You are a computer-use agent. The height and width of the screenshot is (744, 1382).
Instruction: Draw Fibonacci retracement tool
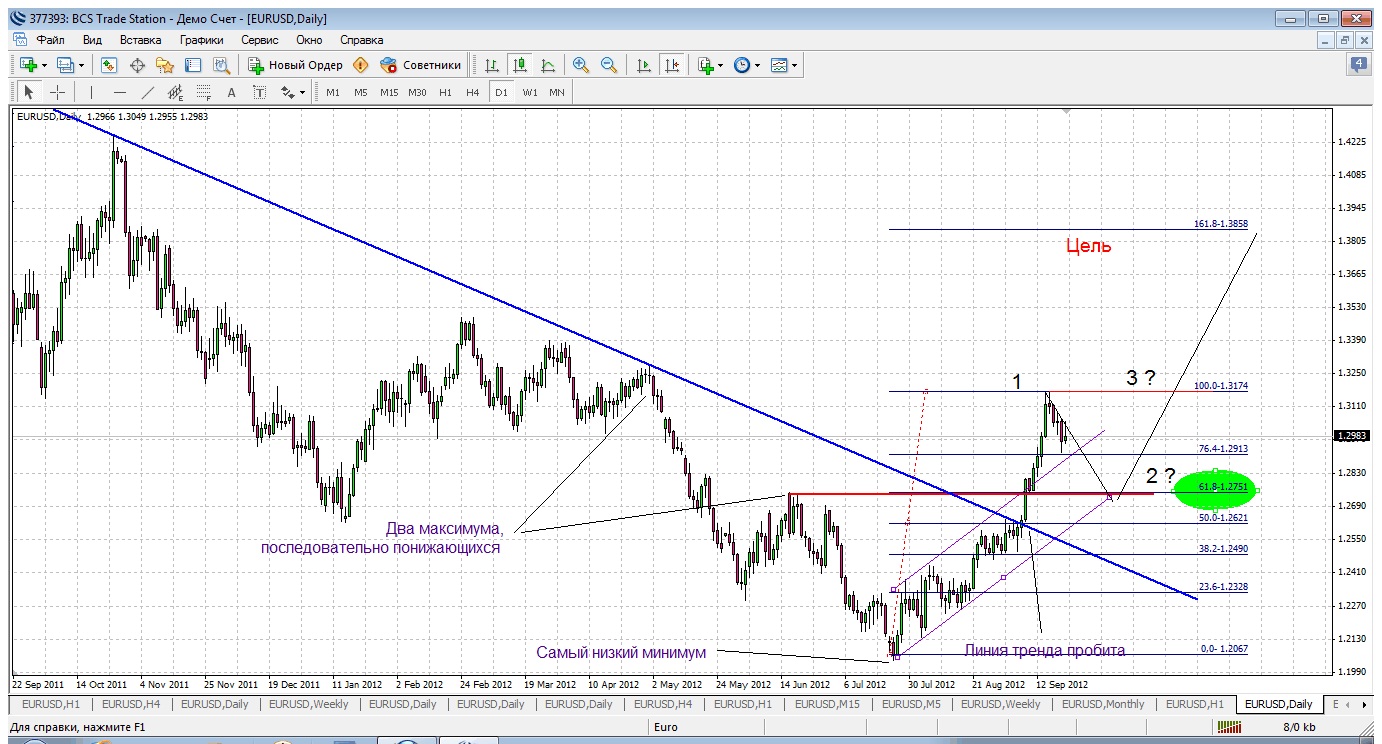(x=203, y=92)
